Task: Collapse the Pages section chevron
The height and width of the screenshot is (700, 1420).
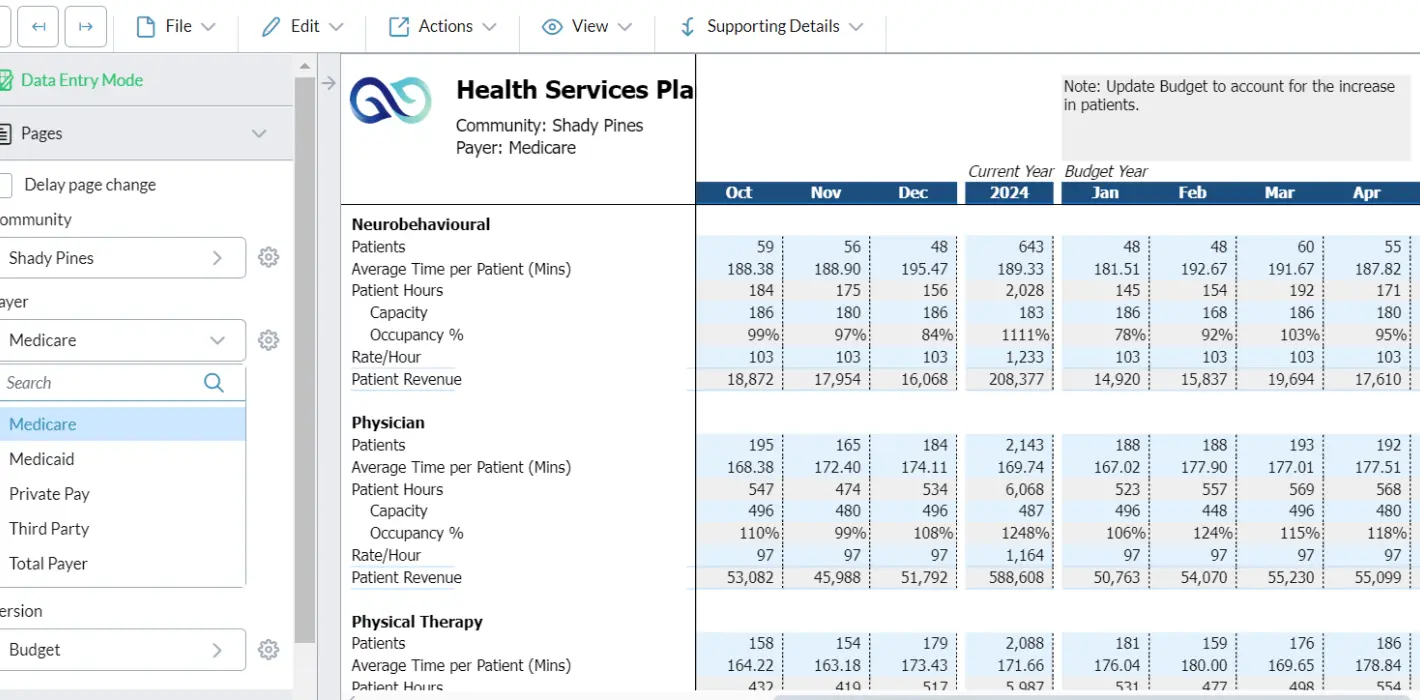Action: [x=259, y=134]
